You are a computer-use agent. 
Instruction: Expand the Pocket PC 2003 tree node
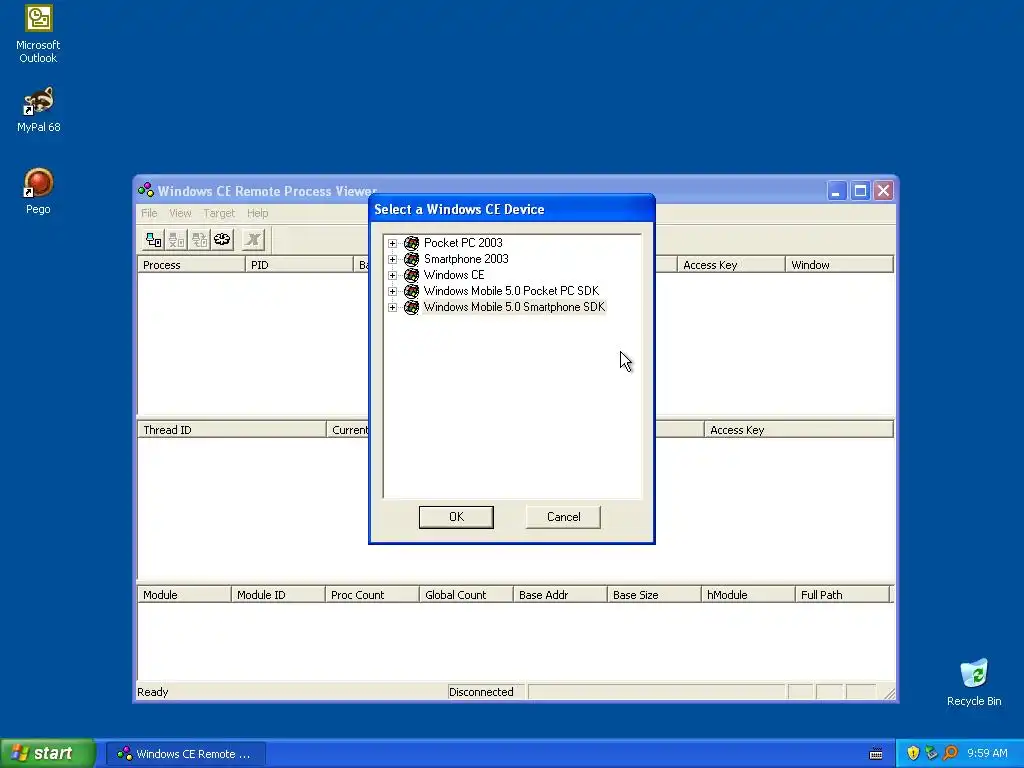click(392, 244)
